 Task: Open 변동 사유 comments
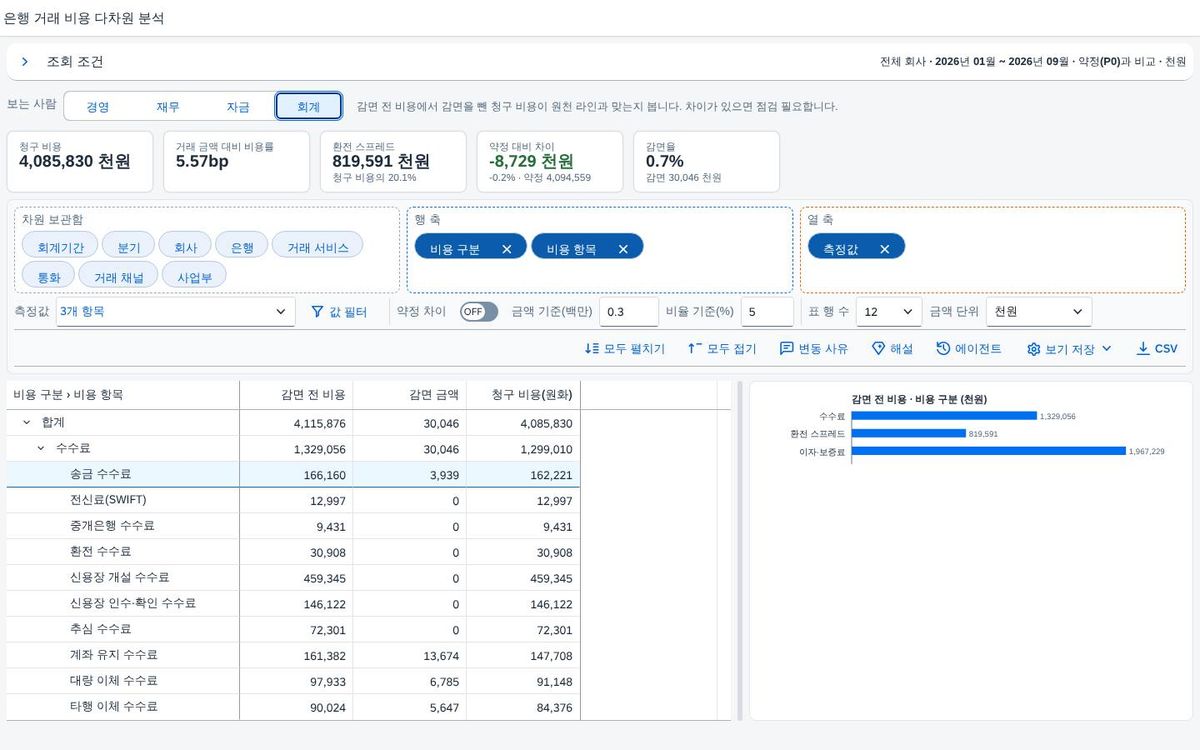(x=814, y=349)
